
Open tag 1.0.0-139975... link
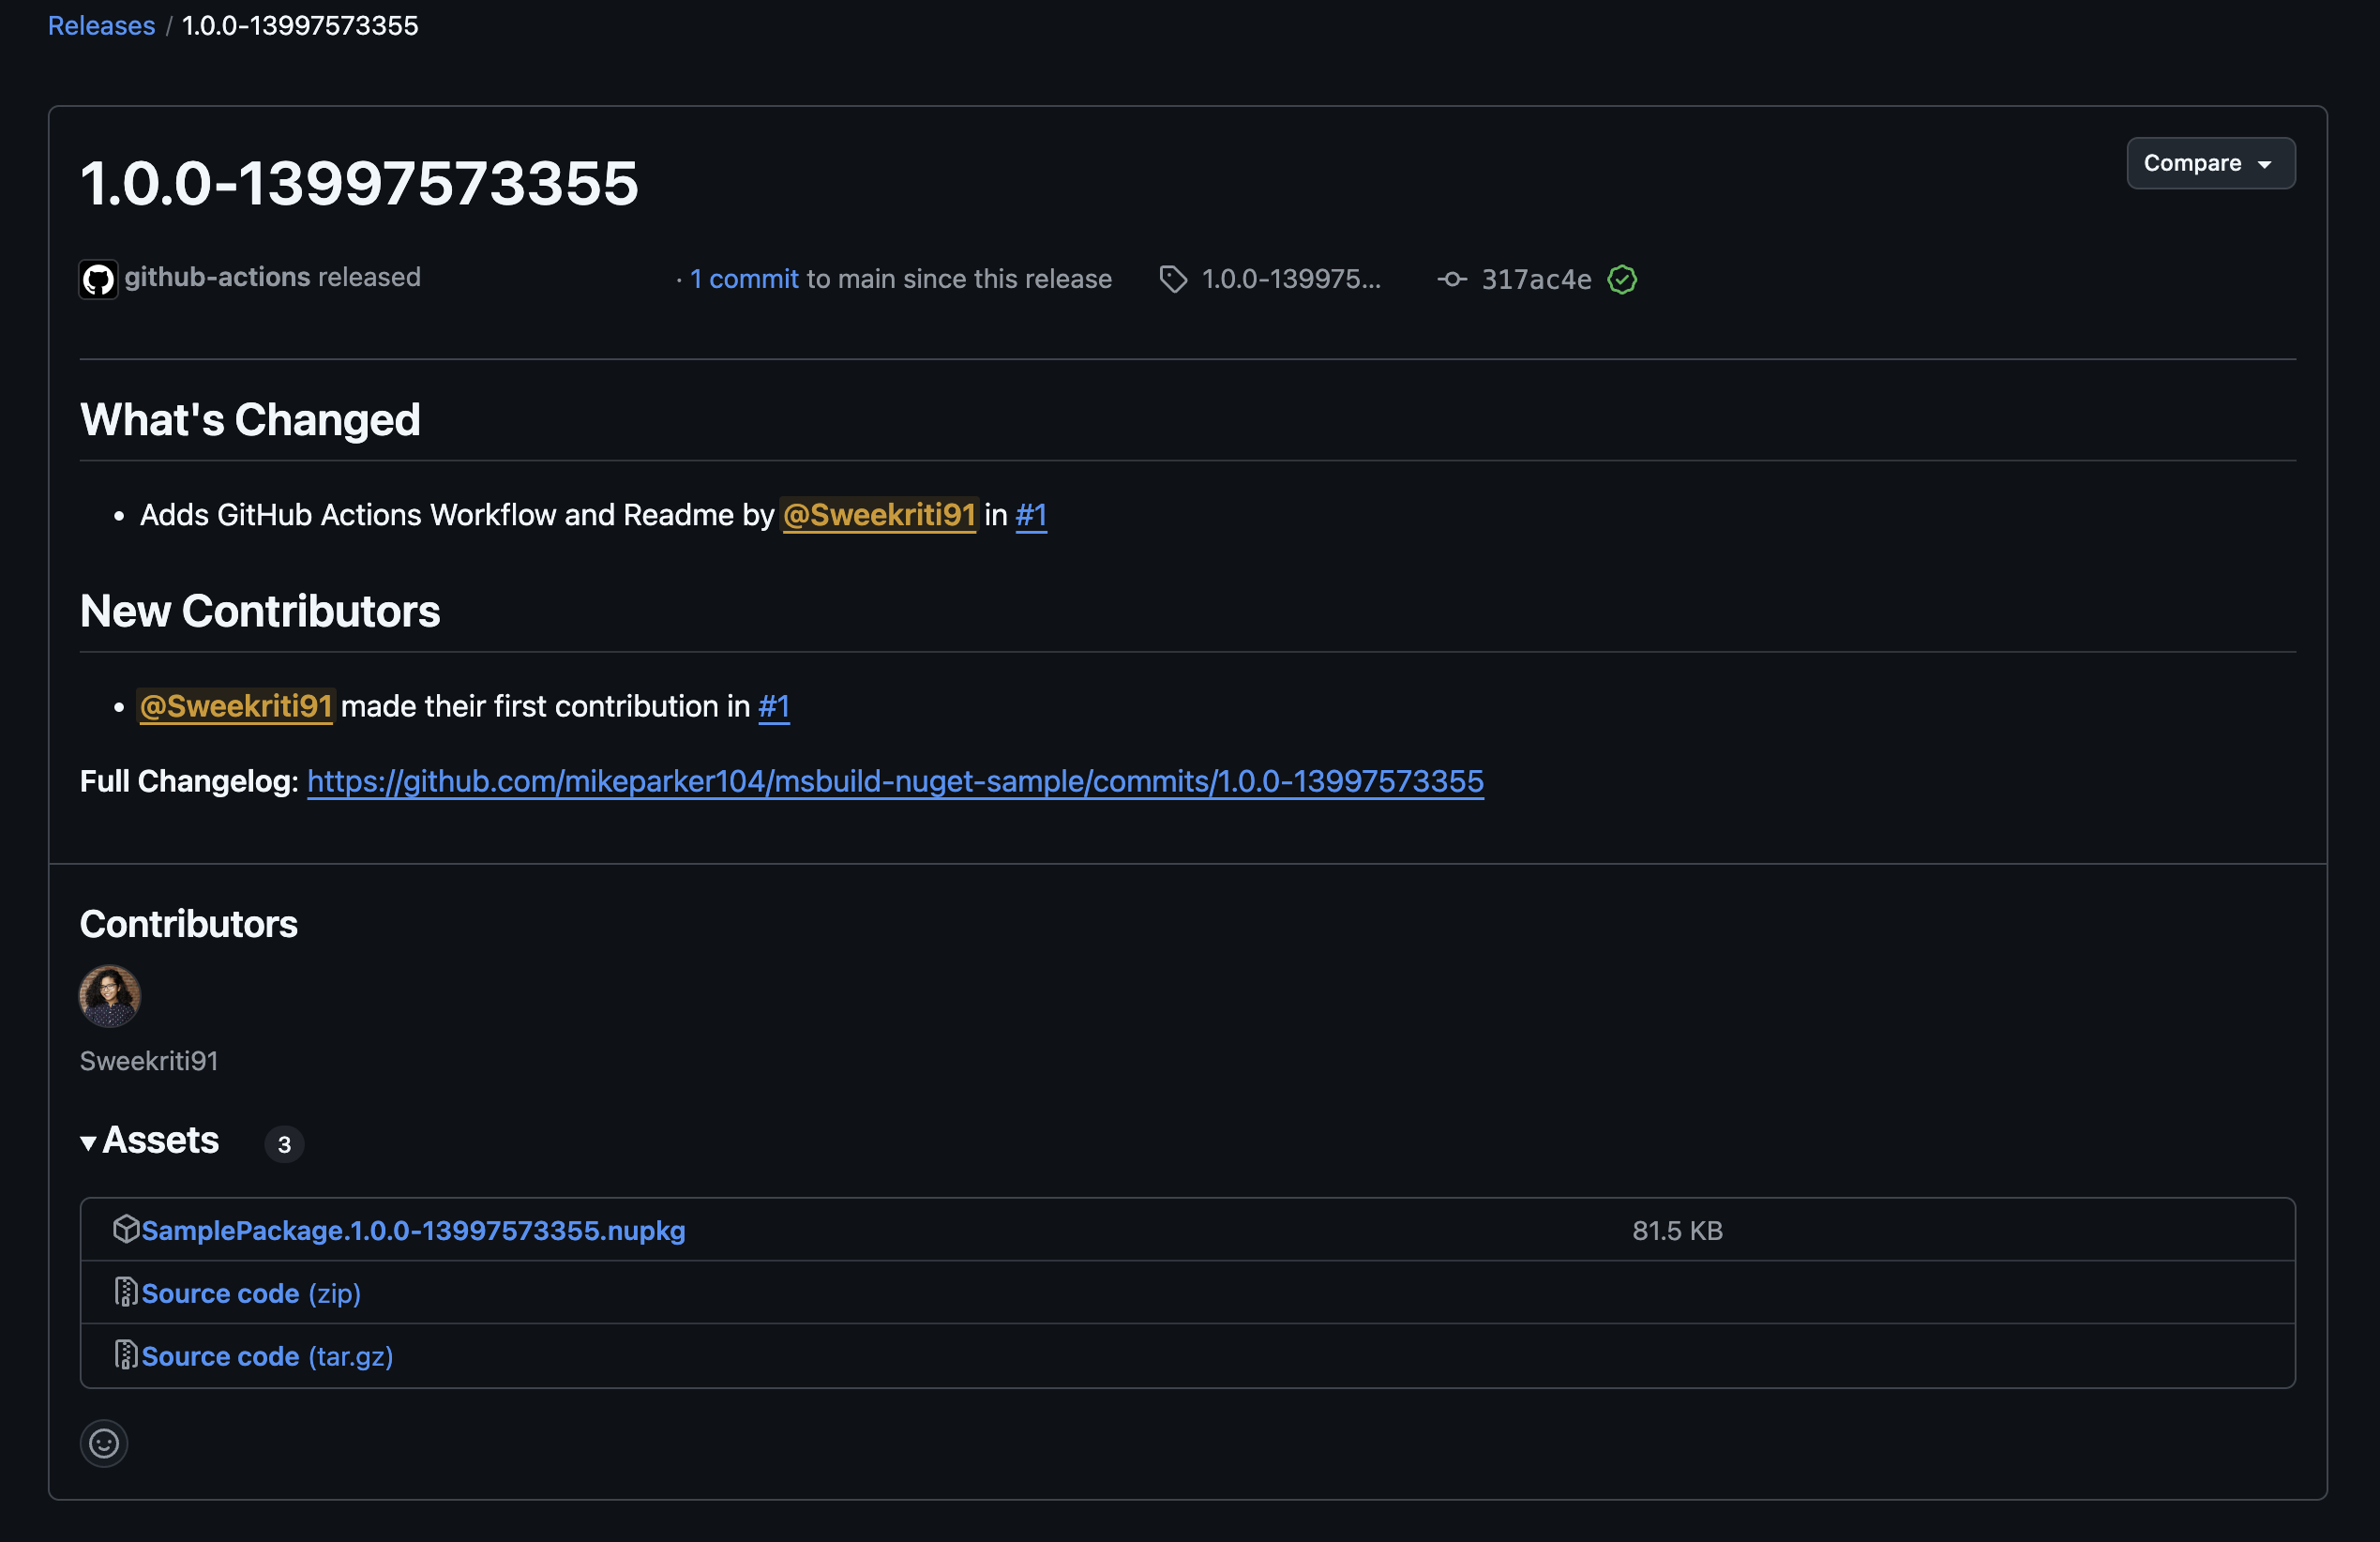click(1290, 279)
